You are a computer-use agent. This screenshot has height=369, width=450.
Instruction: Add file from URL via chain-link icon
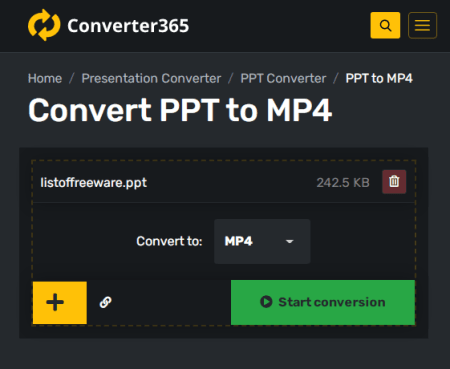(106, 302)
